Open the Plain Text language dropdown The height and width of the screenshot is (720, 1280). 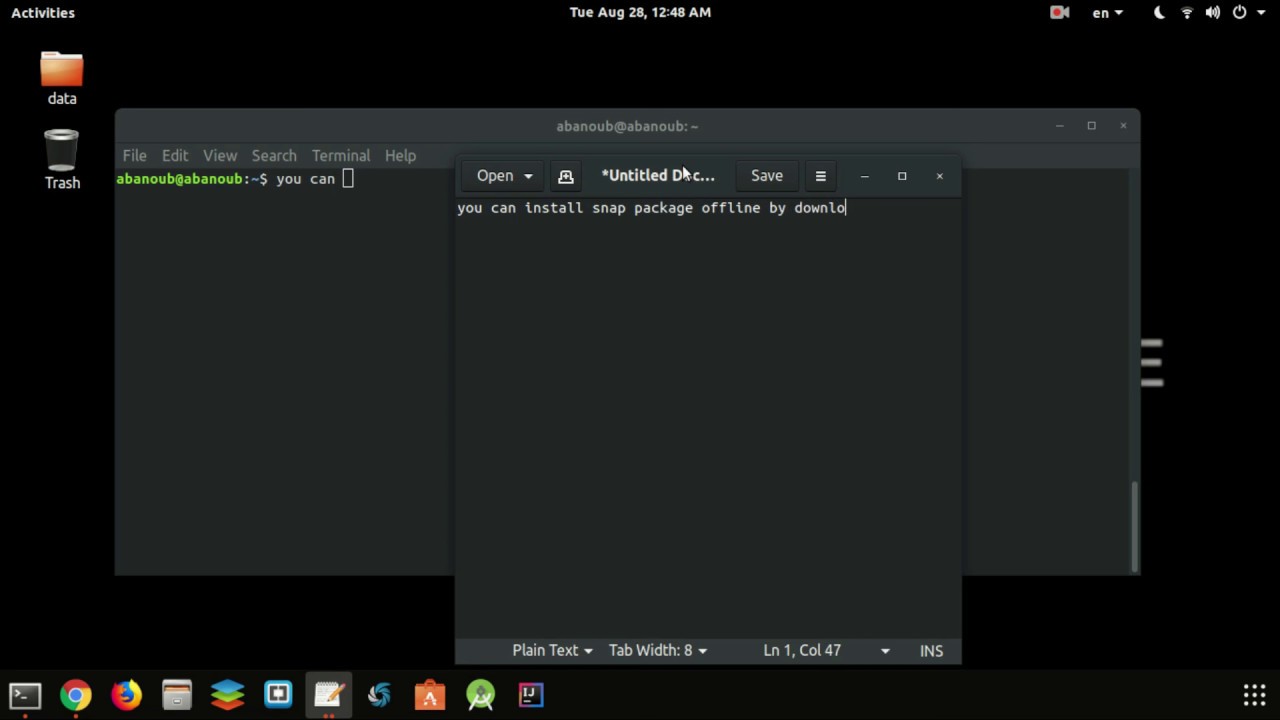coord(552,650)
